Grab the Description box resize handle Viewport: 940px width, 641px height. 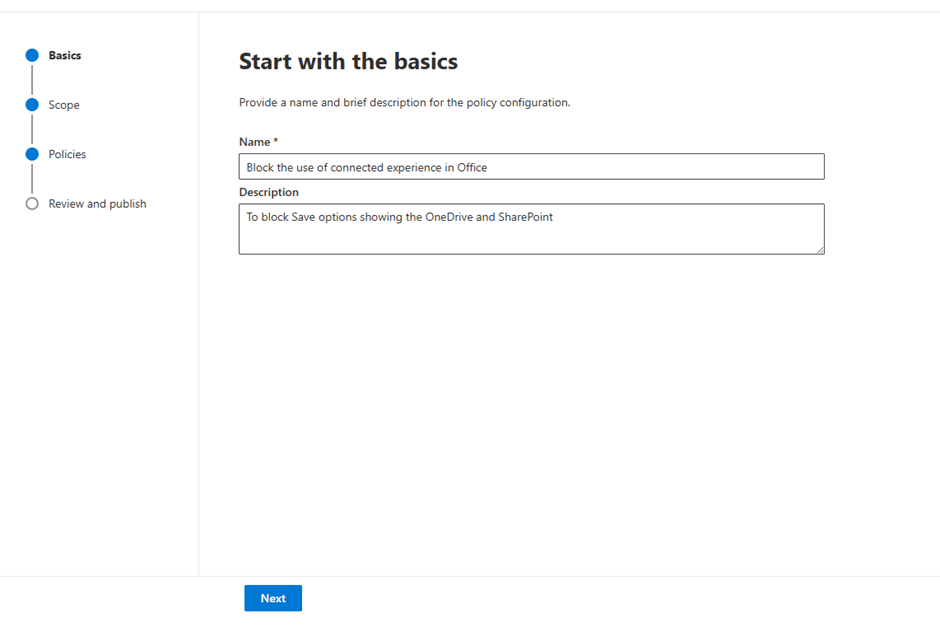click(820, 250)
